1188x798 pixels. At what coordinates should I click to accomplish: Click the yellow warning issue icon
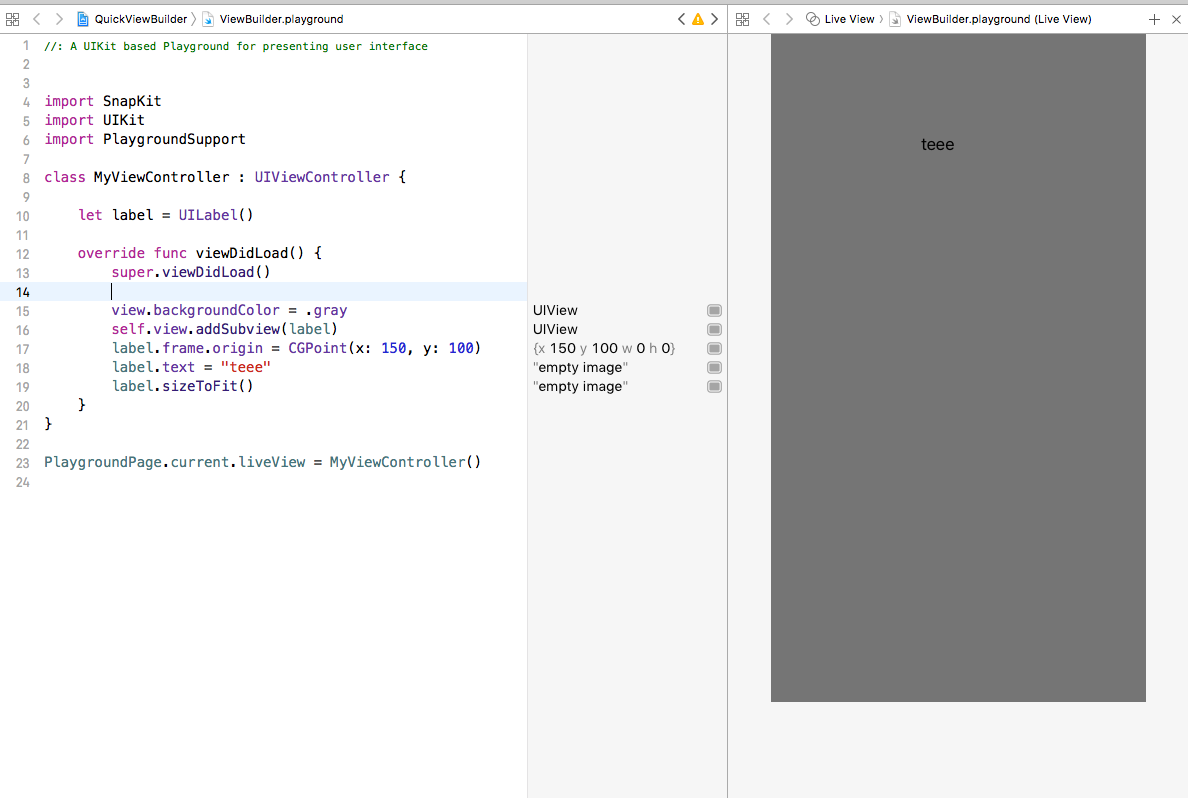pos(698,19)
